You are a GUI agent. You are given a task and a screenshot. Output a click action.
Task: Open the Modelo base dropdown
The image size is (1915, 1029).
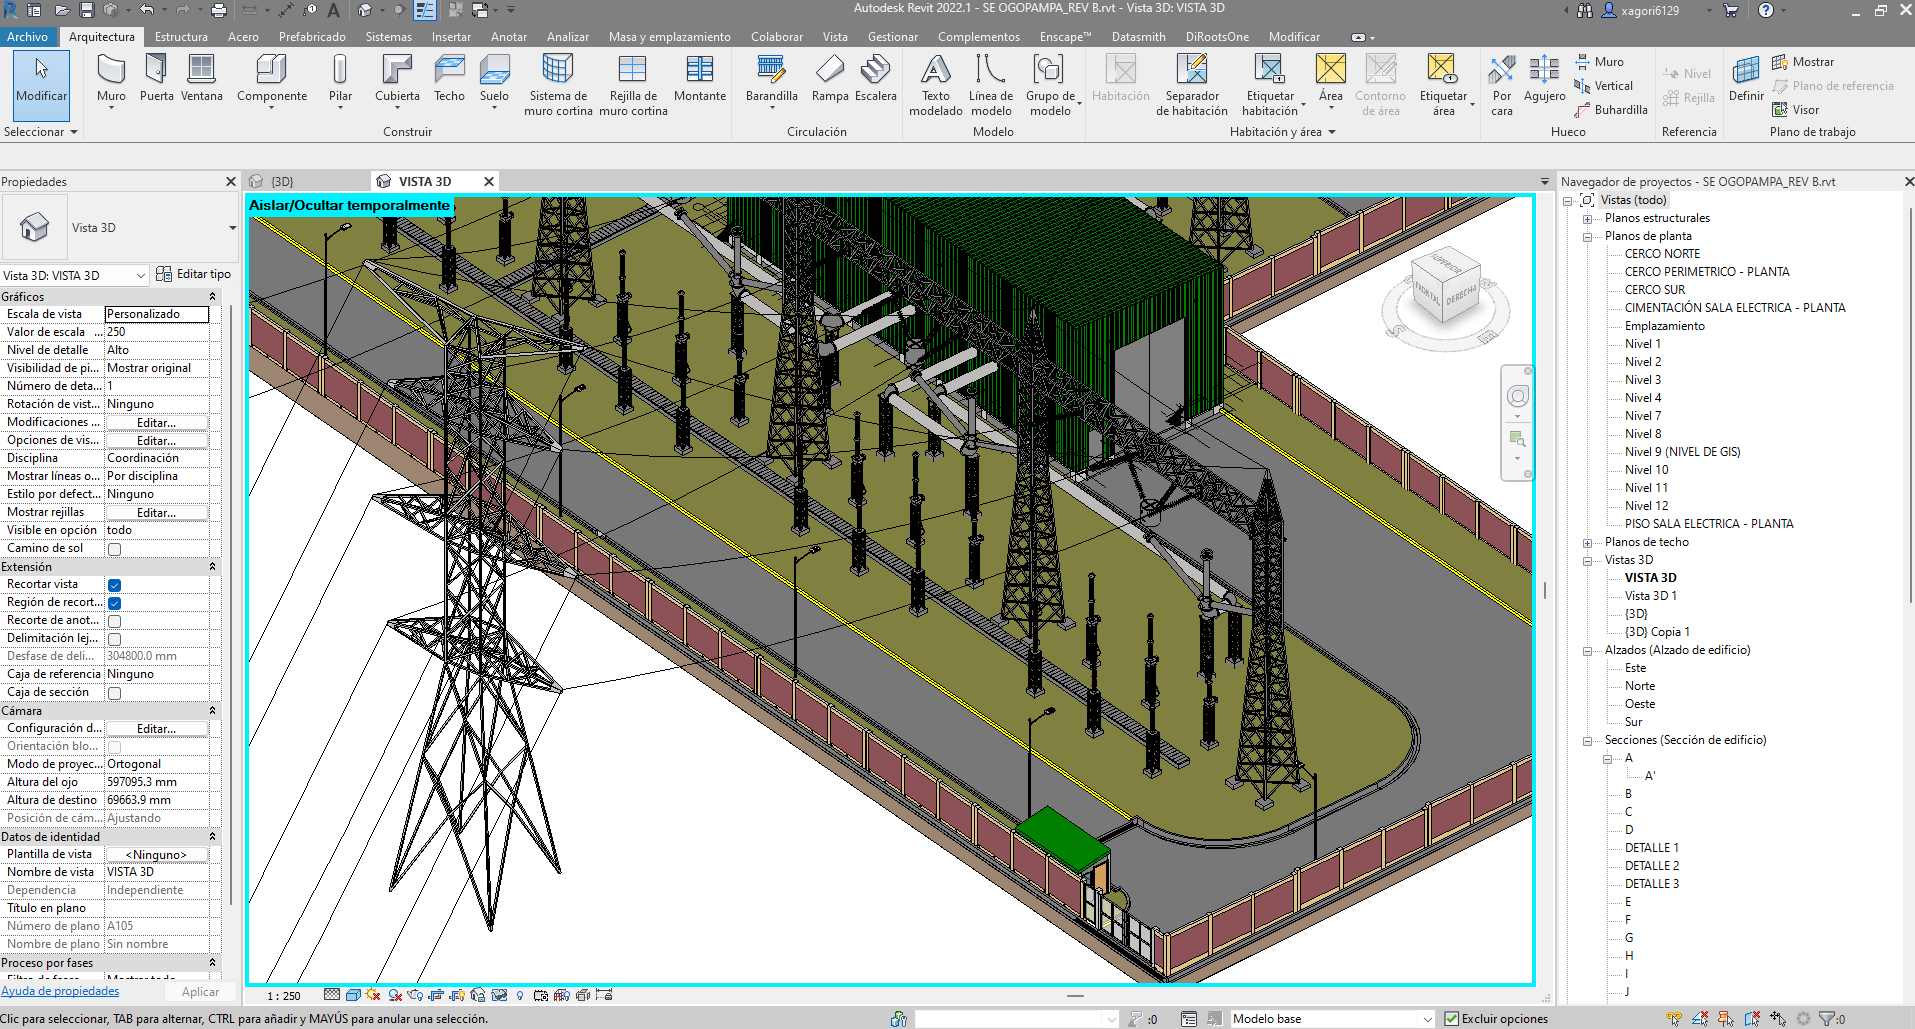pos(1427,1019)
